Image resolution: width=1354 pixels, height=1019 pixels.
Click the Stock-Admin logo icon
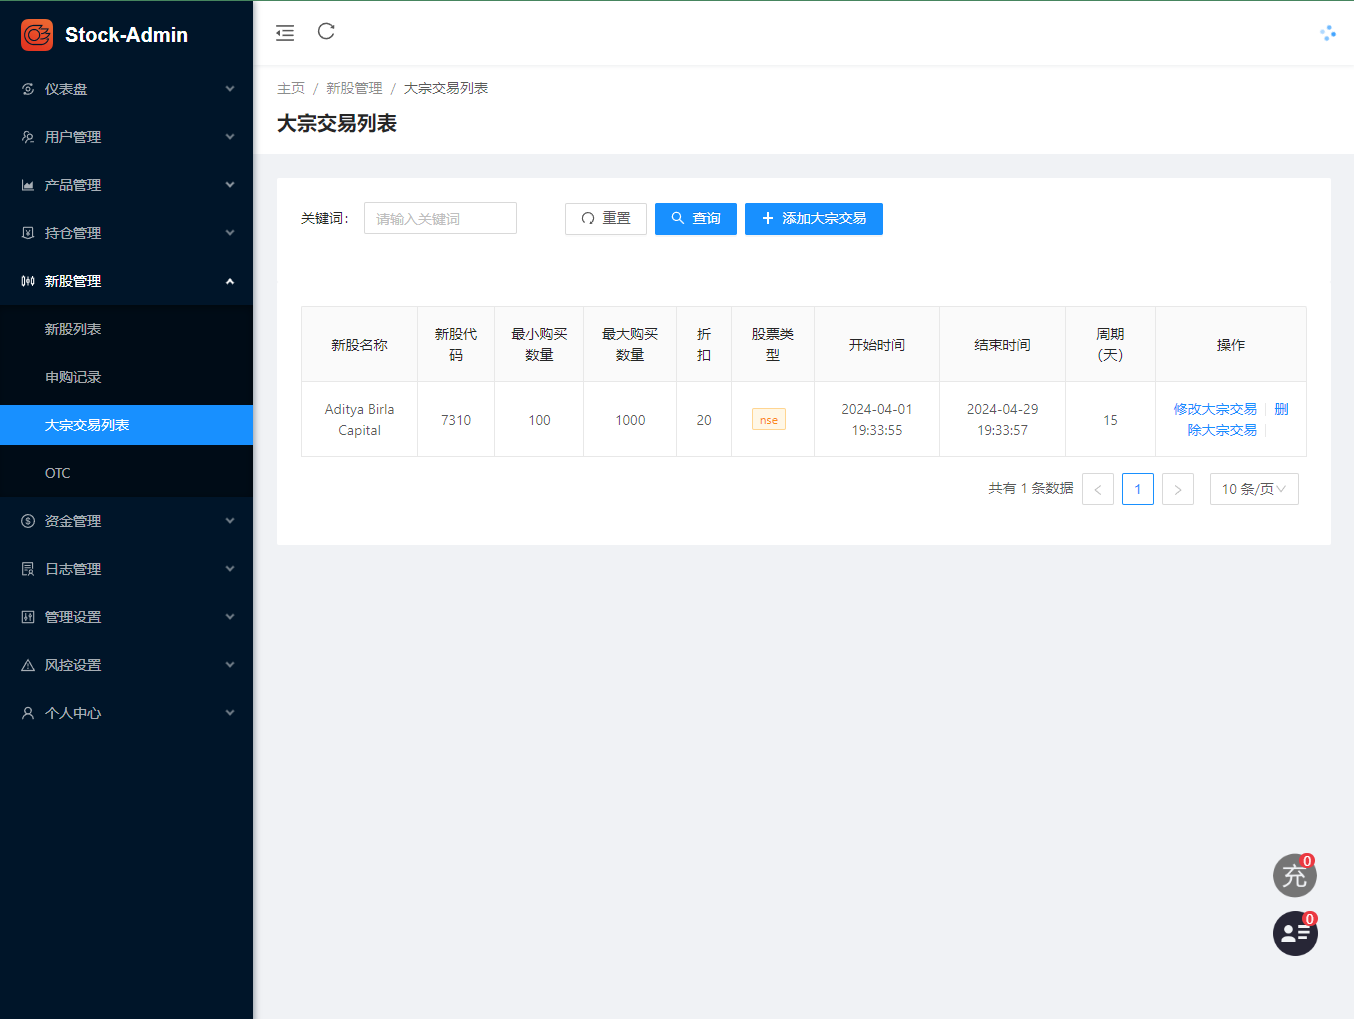click(37, 35)
